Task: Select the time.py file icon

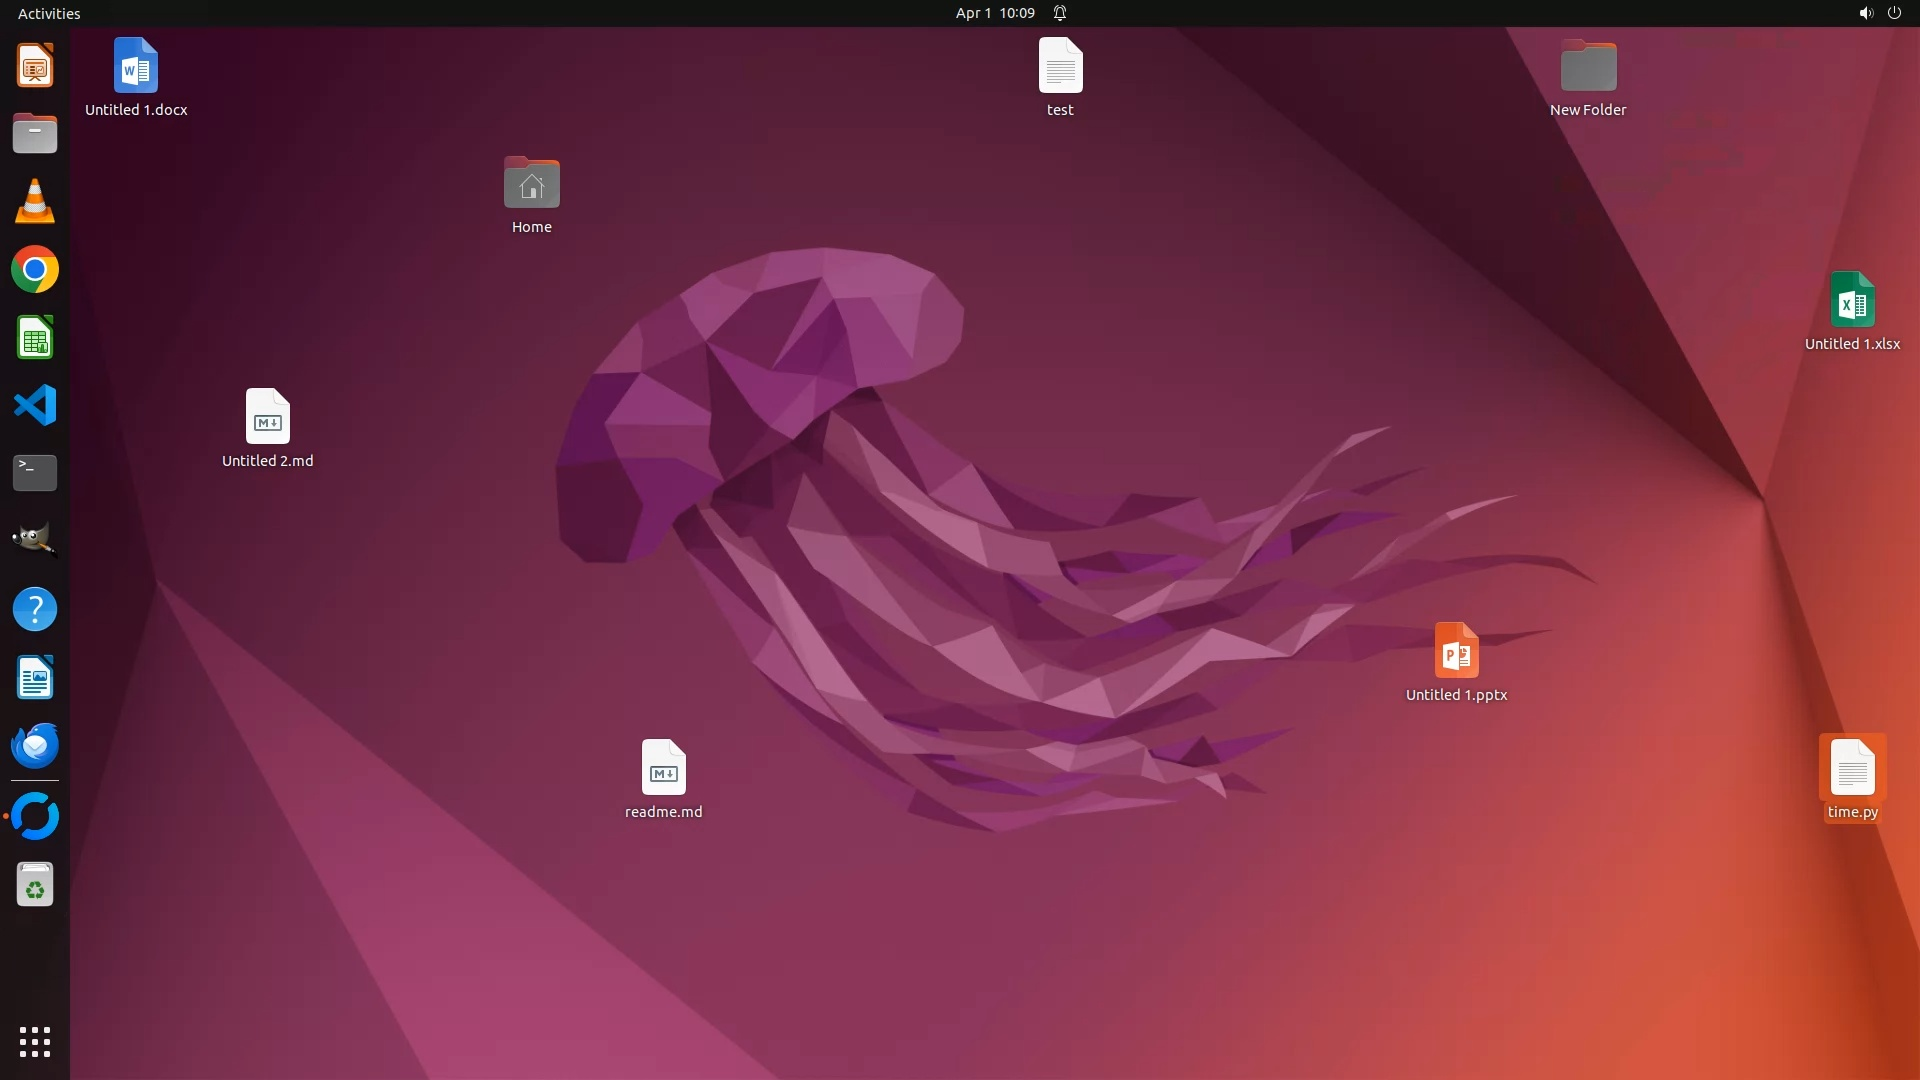Action: tap(1852, 768)
